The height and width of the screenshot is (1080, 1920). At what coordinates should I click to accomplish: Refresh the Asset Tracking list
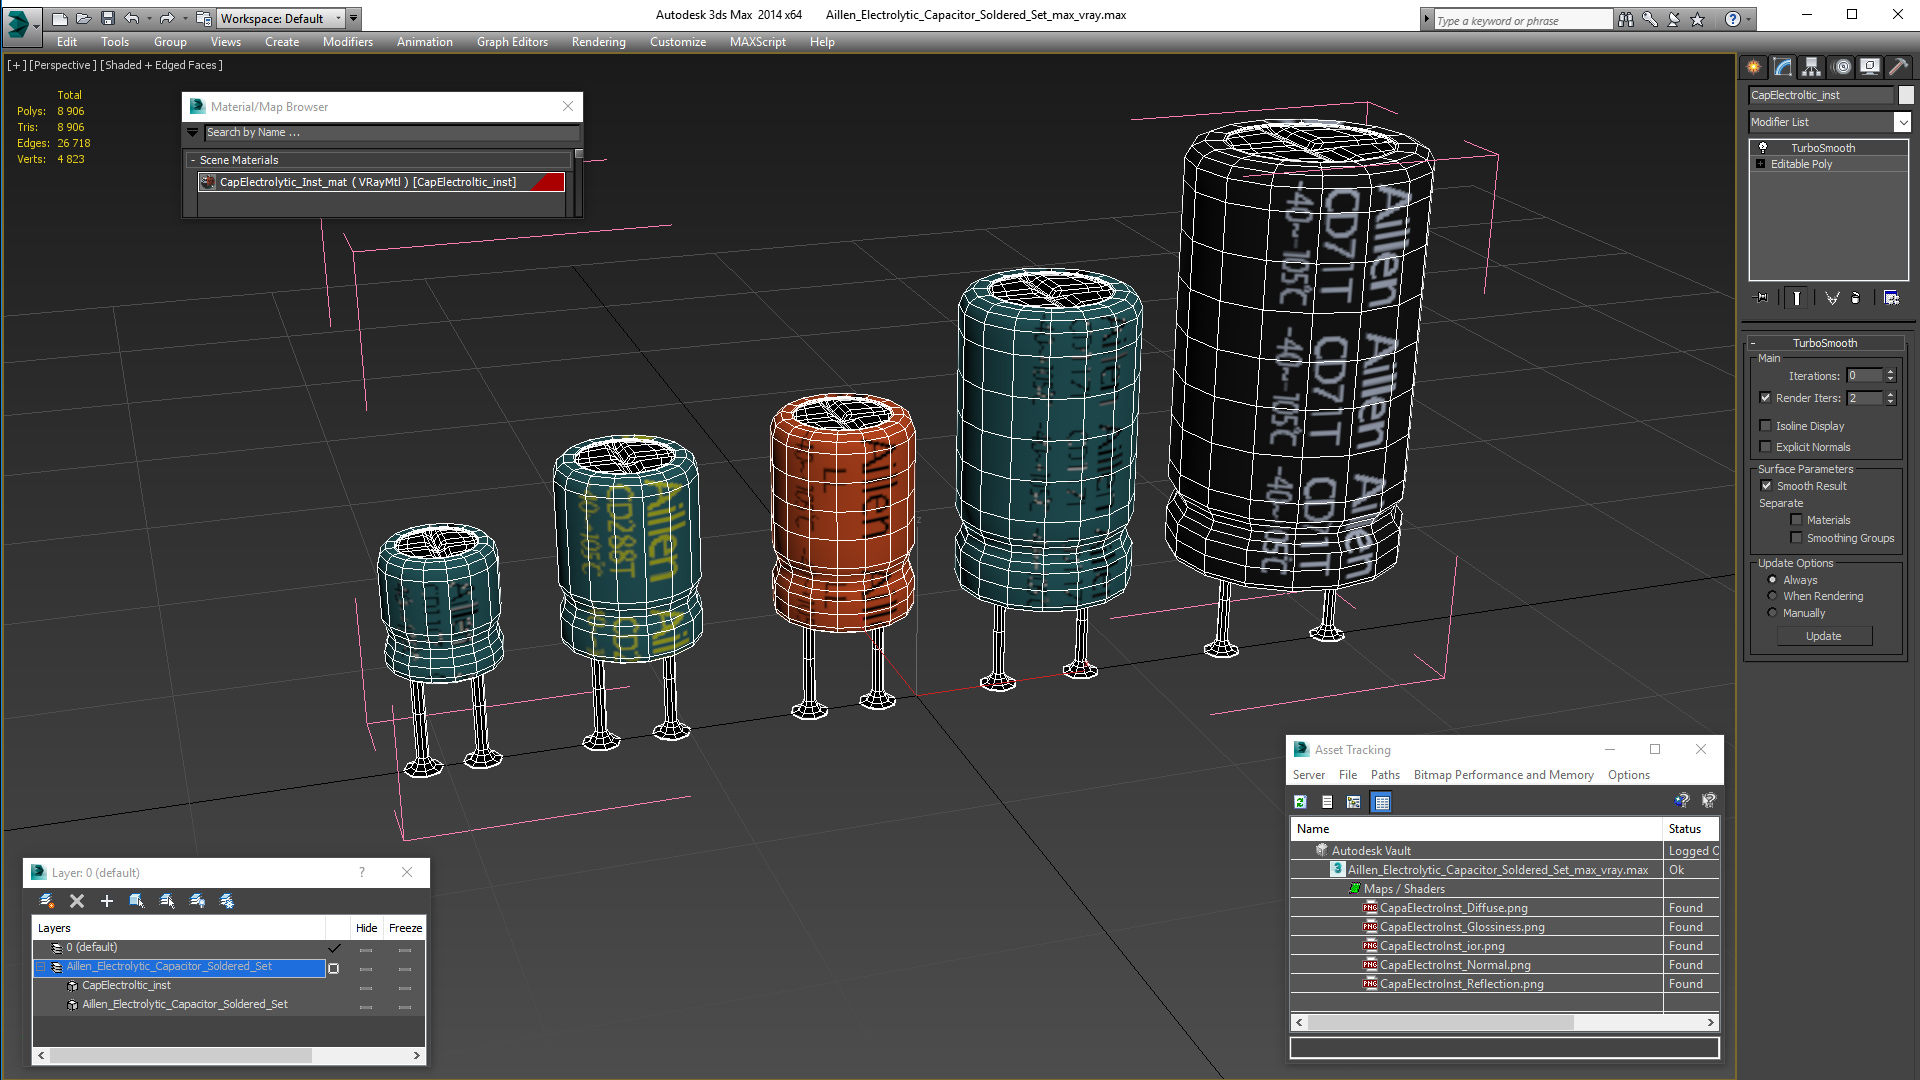pos(1300,802)
